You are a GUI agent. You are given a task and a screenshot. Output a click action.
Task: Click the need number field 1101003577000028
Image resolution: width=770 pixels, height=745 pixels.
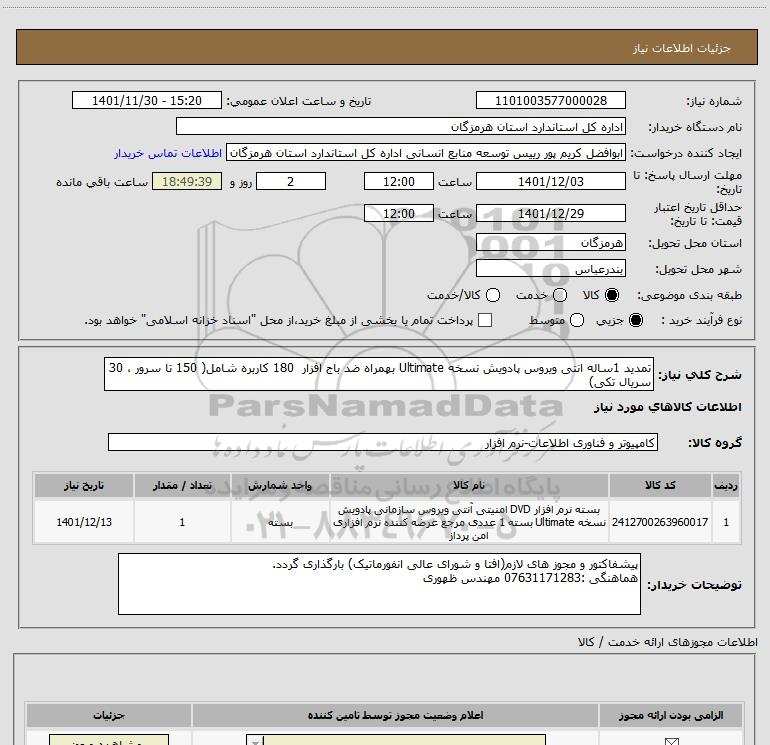point(550,101)
